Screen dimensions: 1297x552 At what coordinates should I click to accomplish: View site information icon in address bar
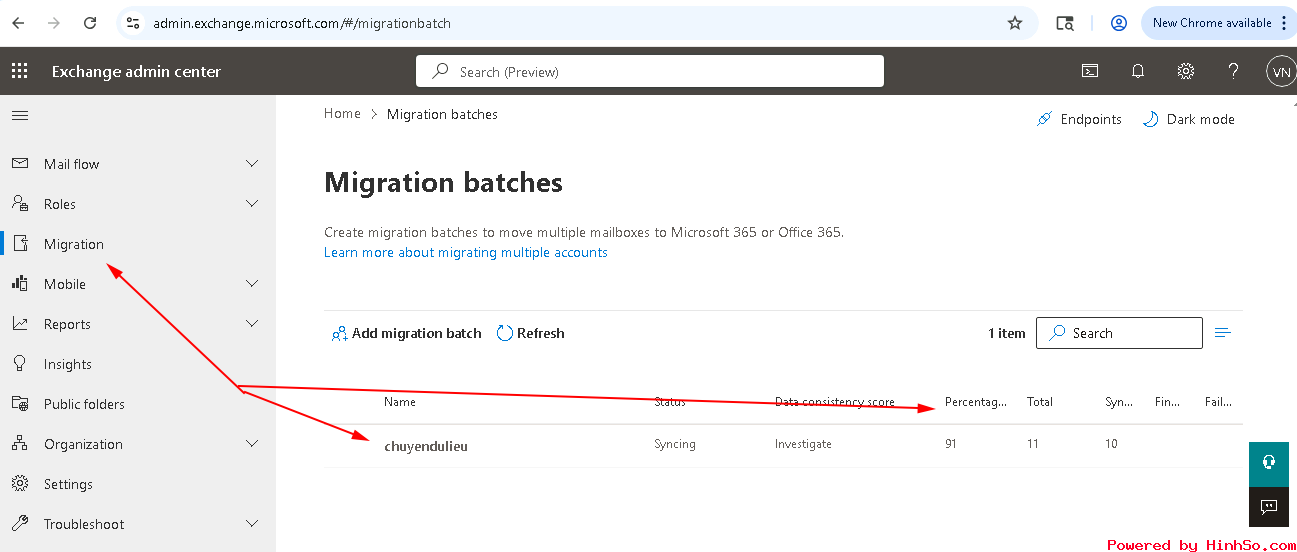point(133,23)
